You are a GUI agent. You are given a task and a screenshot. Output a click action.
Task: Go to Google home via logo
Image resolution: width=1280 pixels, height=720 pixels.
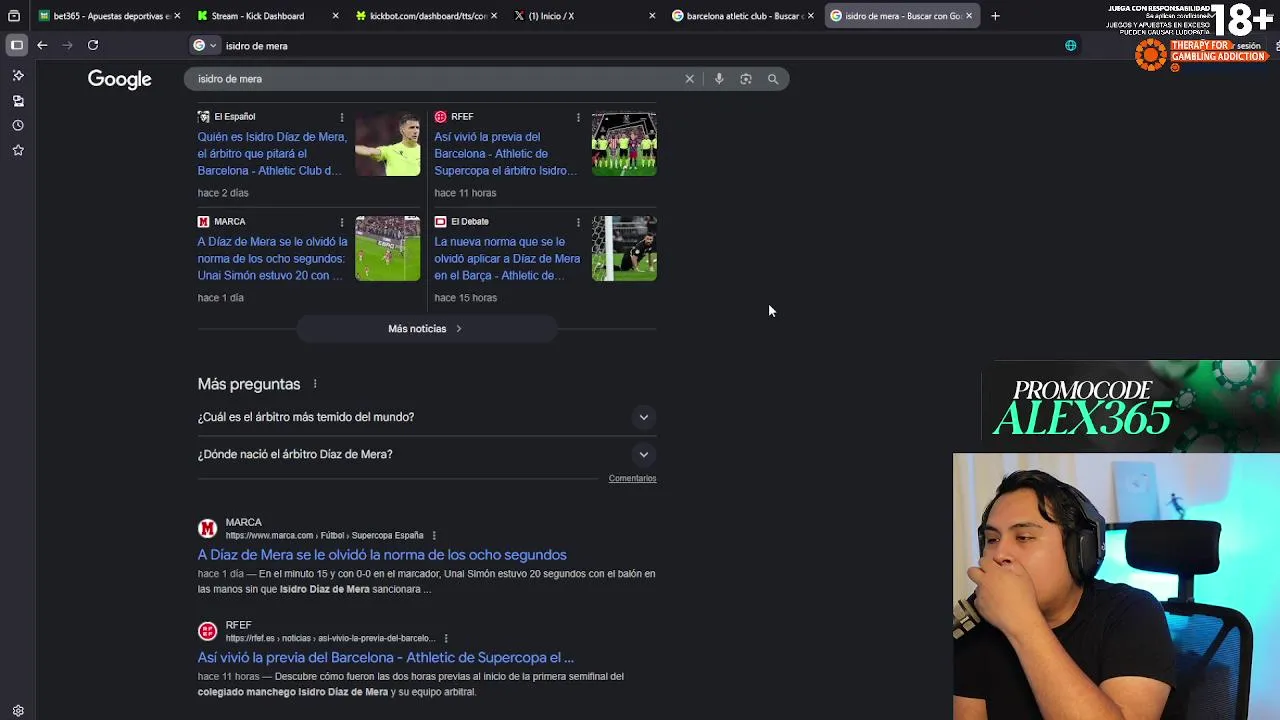point(119,79)
